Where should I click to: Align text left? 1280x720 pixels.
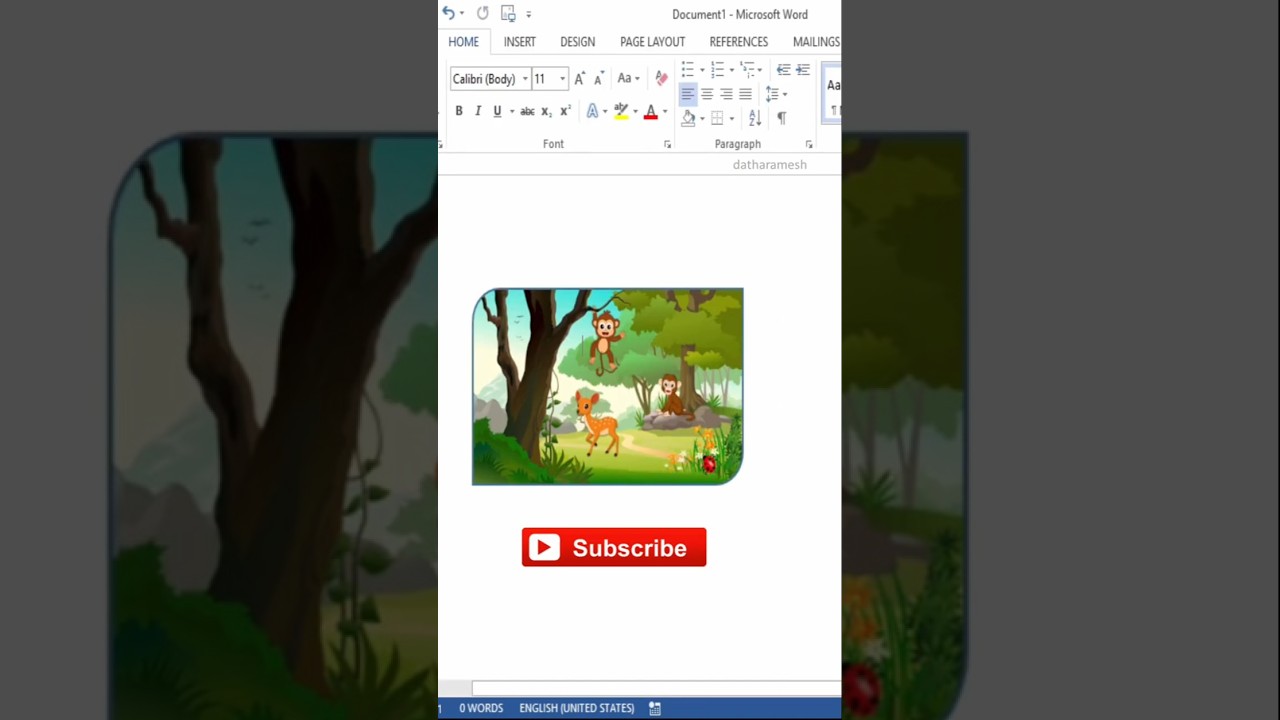(x=688, y=94)
